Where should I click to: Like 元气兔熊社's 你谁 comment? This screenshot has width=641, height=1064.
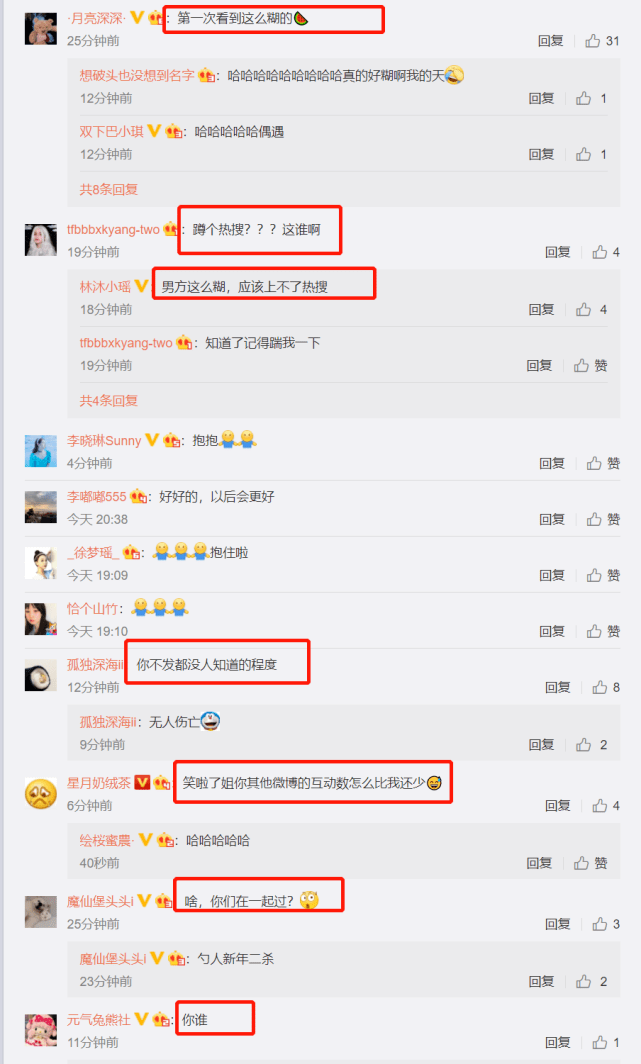point(606,1042)
